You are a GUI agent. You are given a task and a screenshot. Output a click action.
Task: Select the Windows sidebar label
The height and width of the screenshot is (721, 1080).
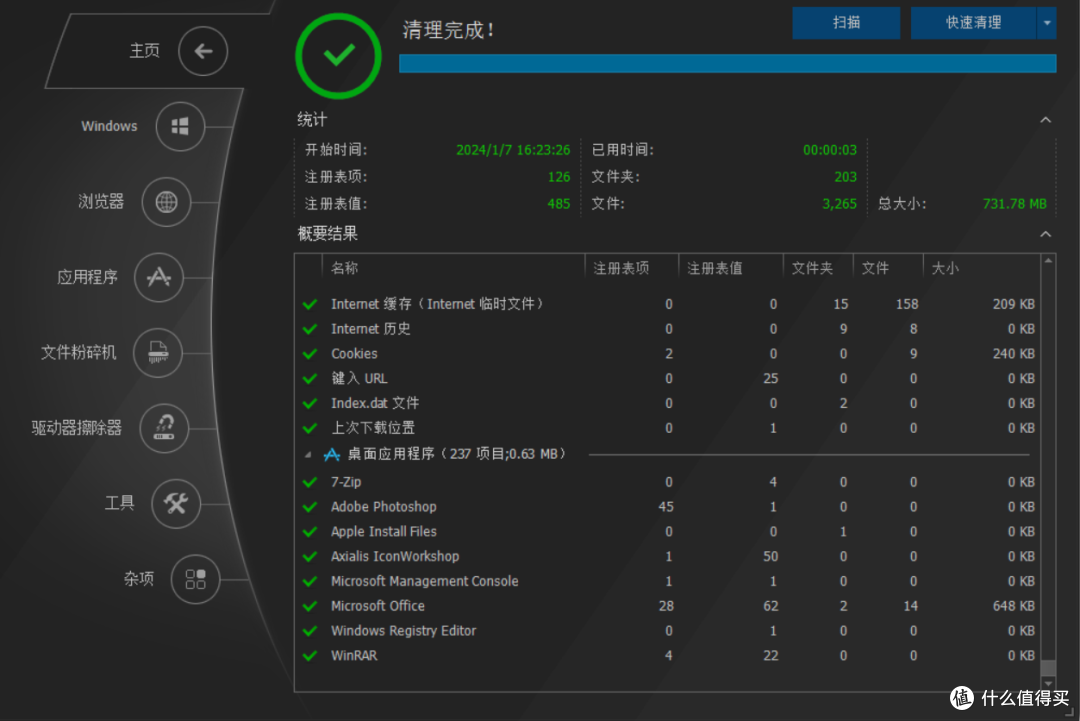coord(109,127)
